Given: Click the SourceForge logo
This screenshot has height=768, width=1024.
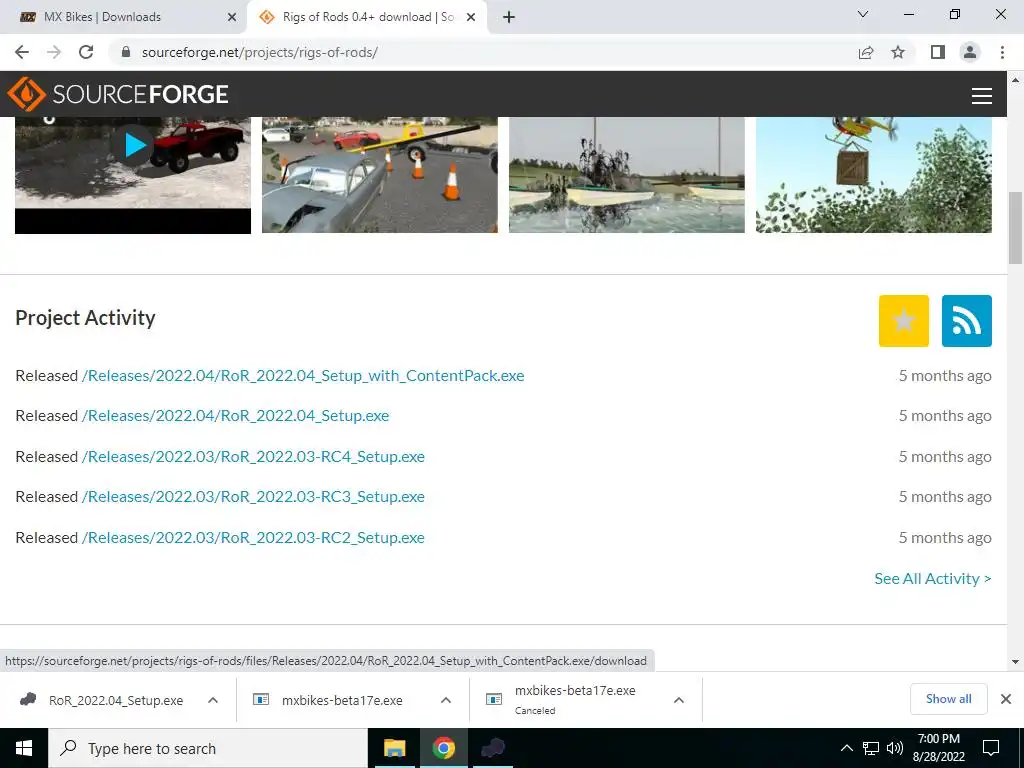Looking at the screenshot, I should click(118, 94).
